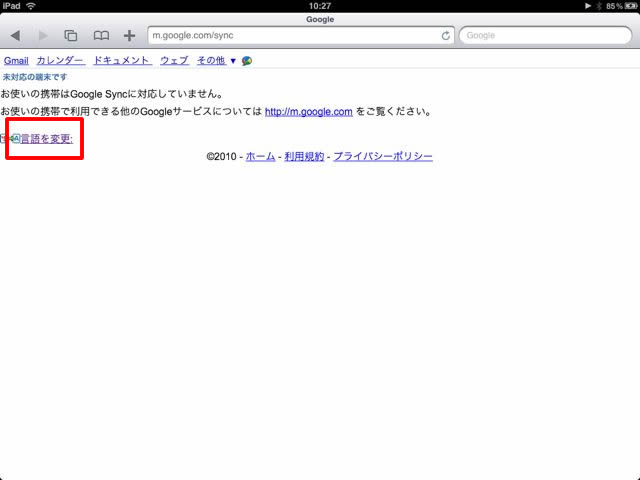Focus the Google search field
The height and width of the screenshot is (480, 640).
click(546, 36)
